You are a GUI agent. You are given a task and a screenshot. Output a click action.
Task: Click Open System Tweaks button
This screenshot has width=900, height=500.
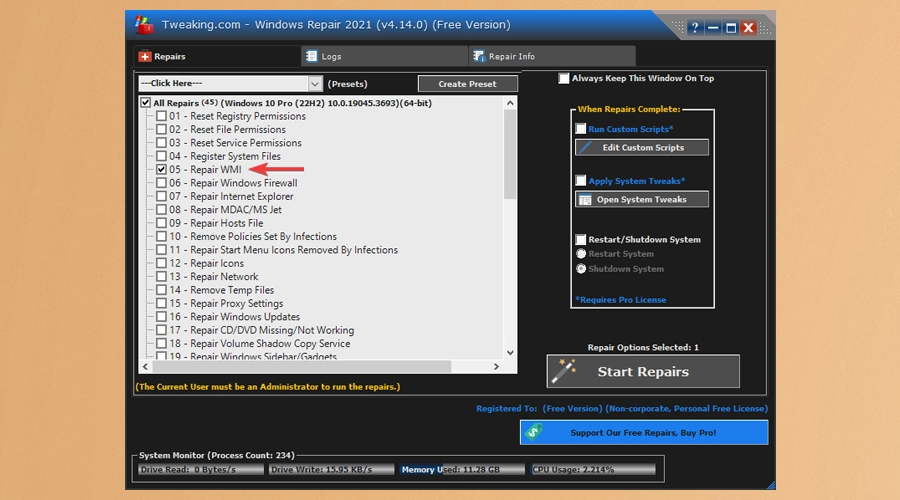pos(642,199)
